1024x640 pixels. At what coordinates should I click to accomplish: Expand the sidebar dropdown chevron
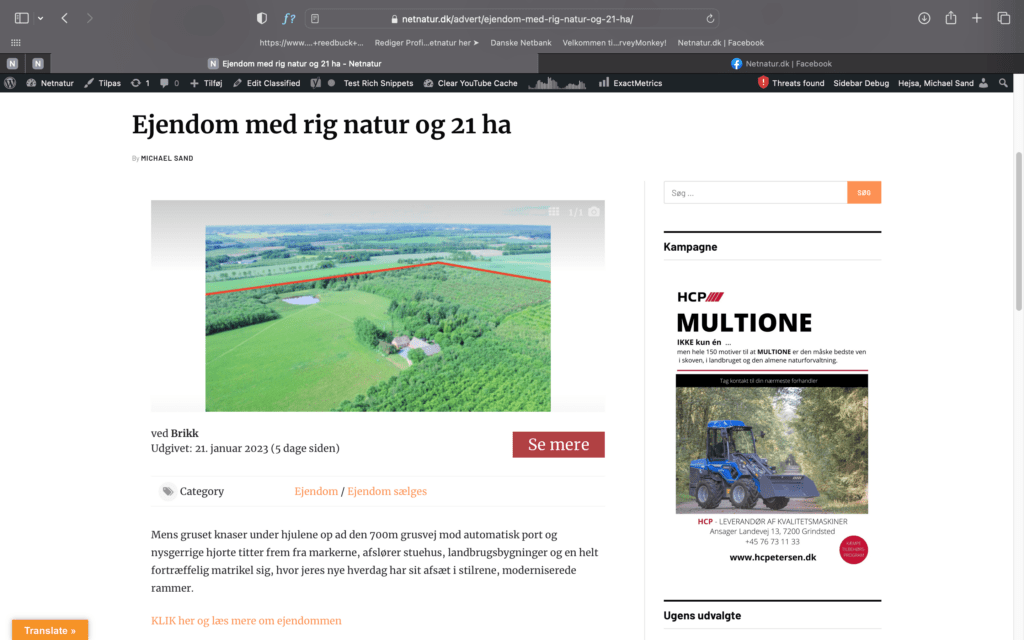[41, 18]
